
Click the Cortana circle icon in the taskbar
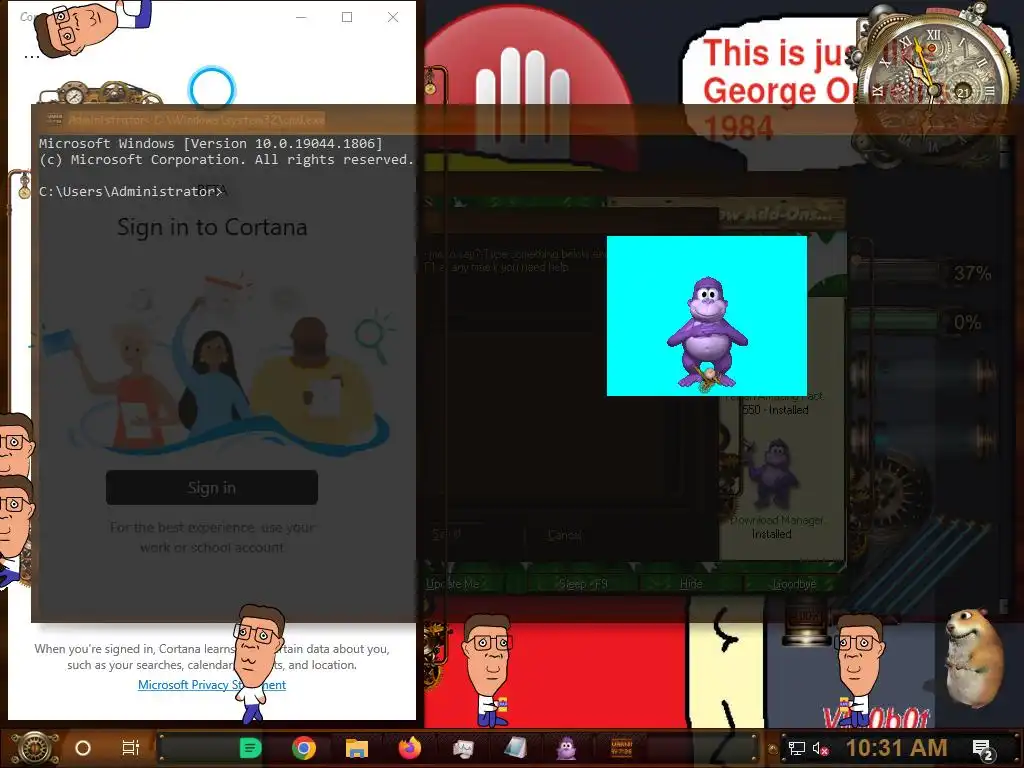[83, 748]
